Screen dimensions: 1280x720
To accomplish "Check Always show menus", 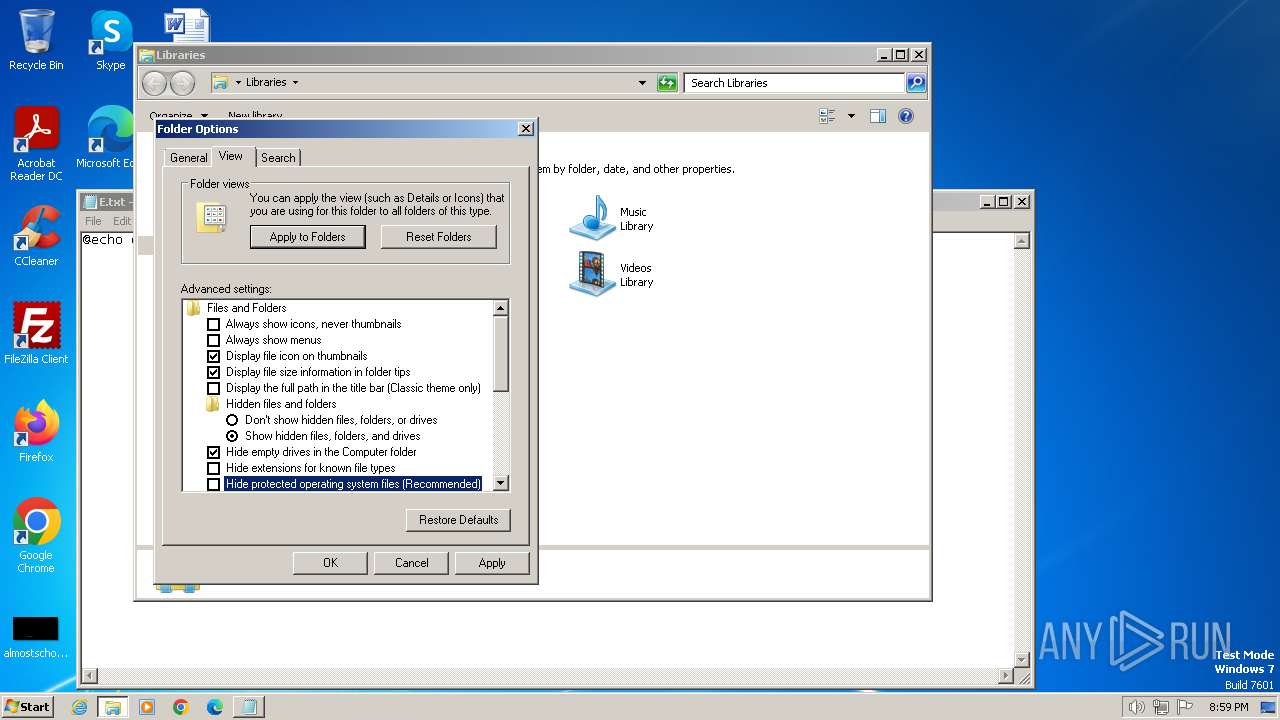I will click(213, 340).
